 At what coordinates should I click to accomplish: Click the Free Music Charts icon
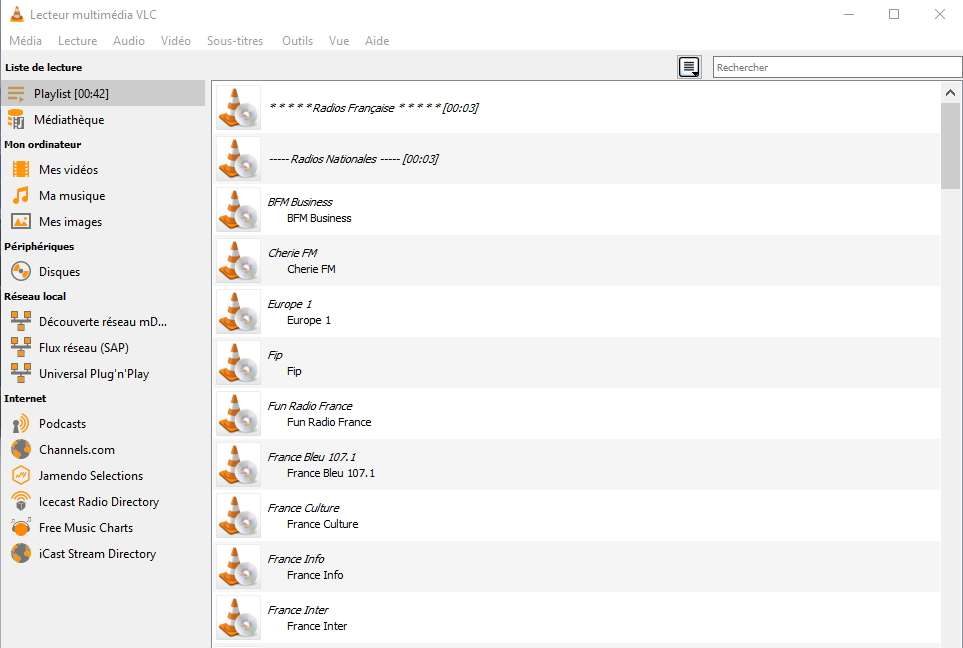click(x=21, y=528)
